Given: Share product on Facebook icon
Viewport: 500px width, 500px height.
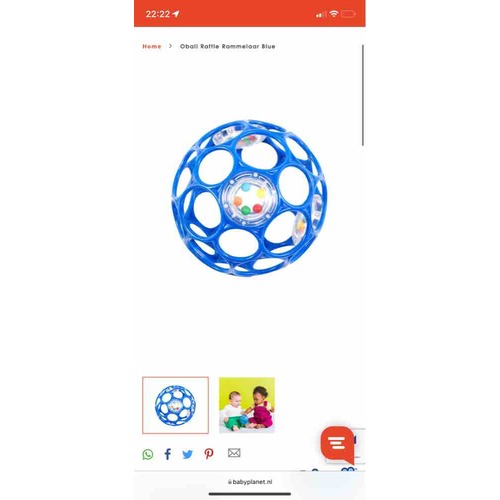Looking at the screenshot, I should tap(168, 454).
